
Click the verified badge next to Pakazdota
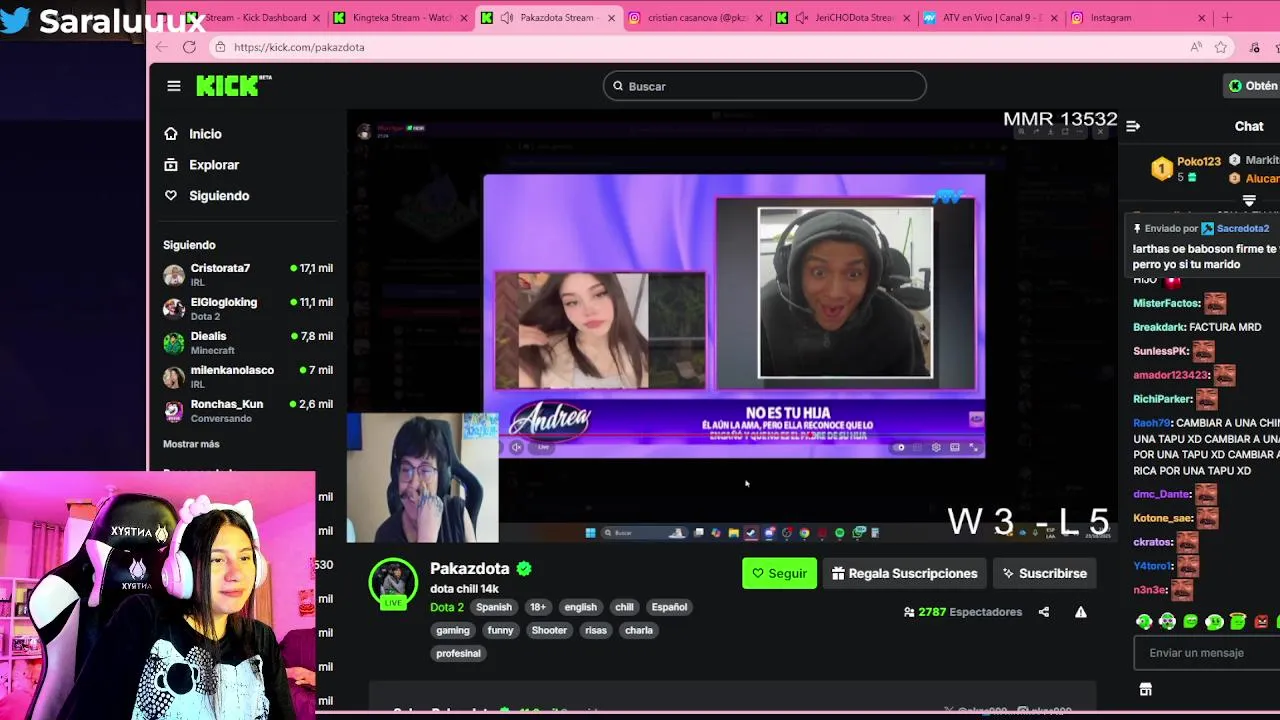pyautogui.click(x=524, y=568)
